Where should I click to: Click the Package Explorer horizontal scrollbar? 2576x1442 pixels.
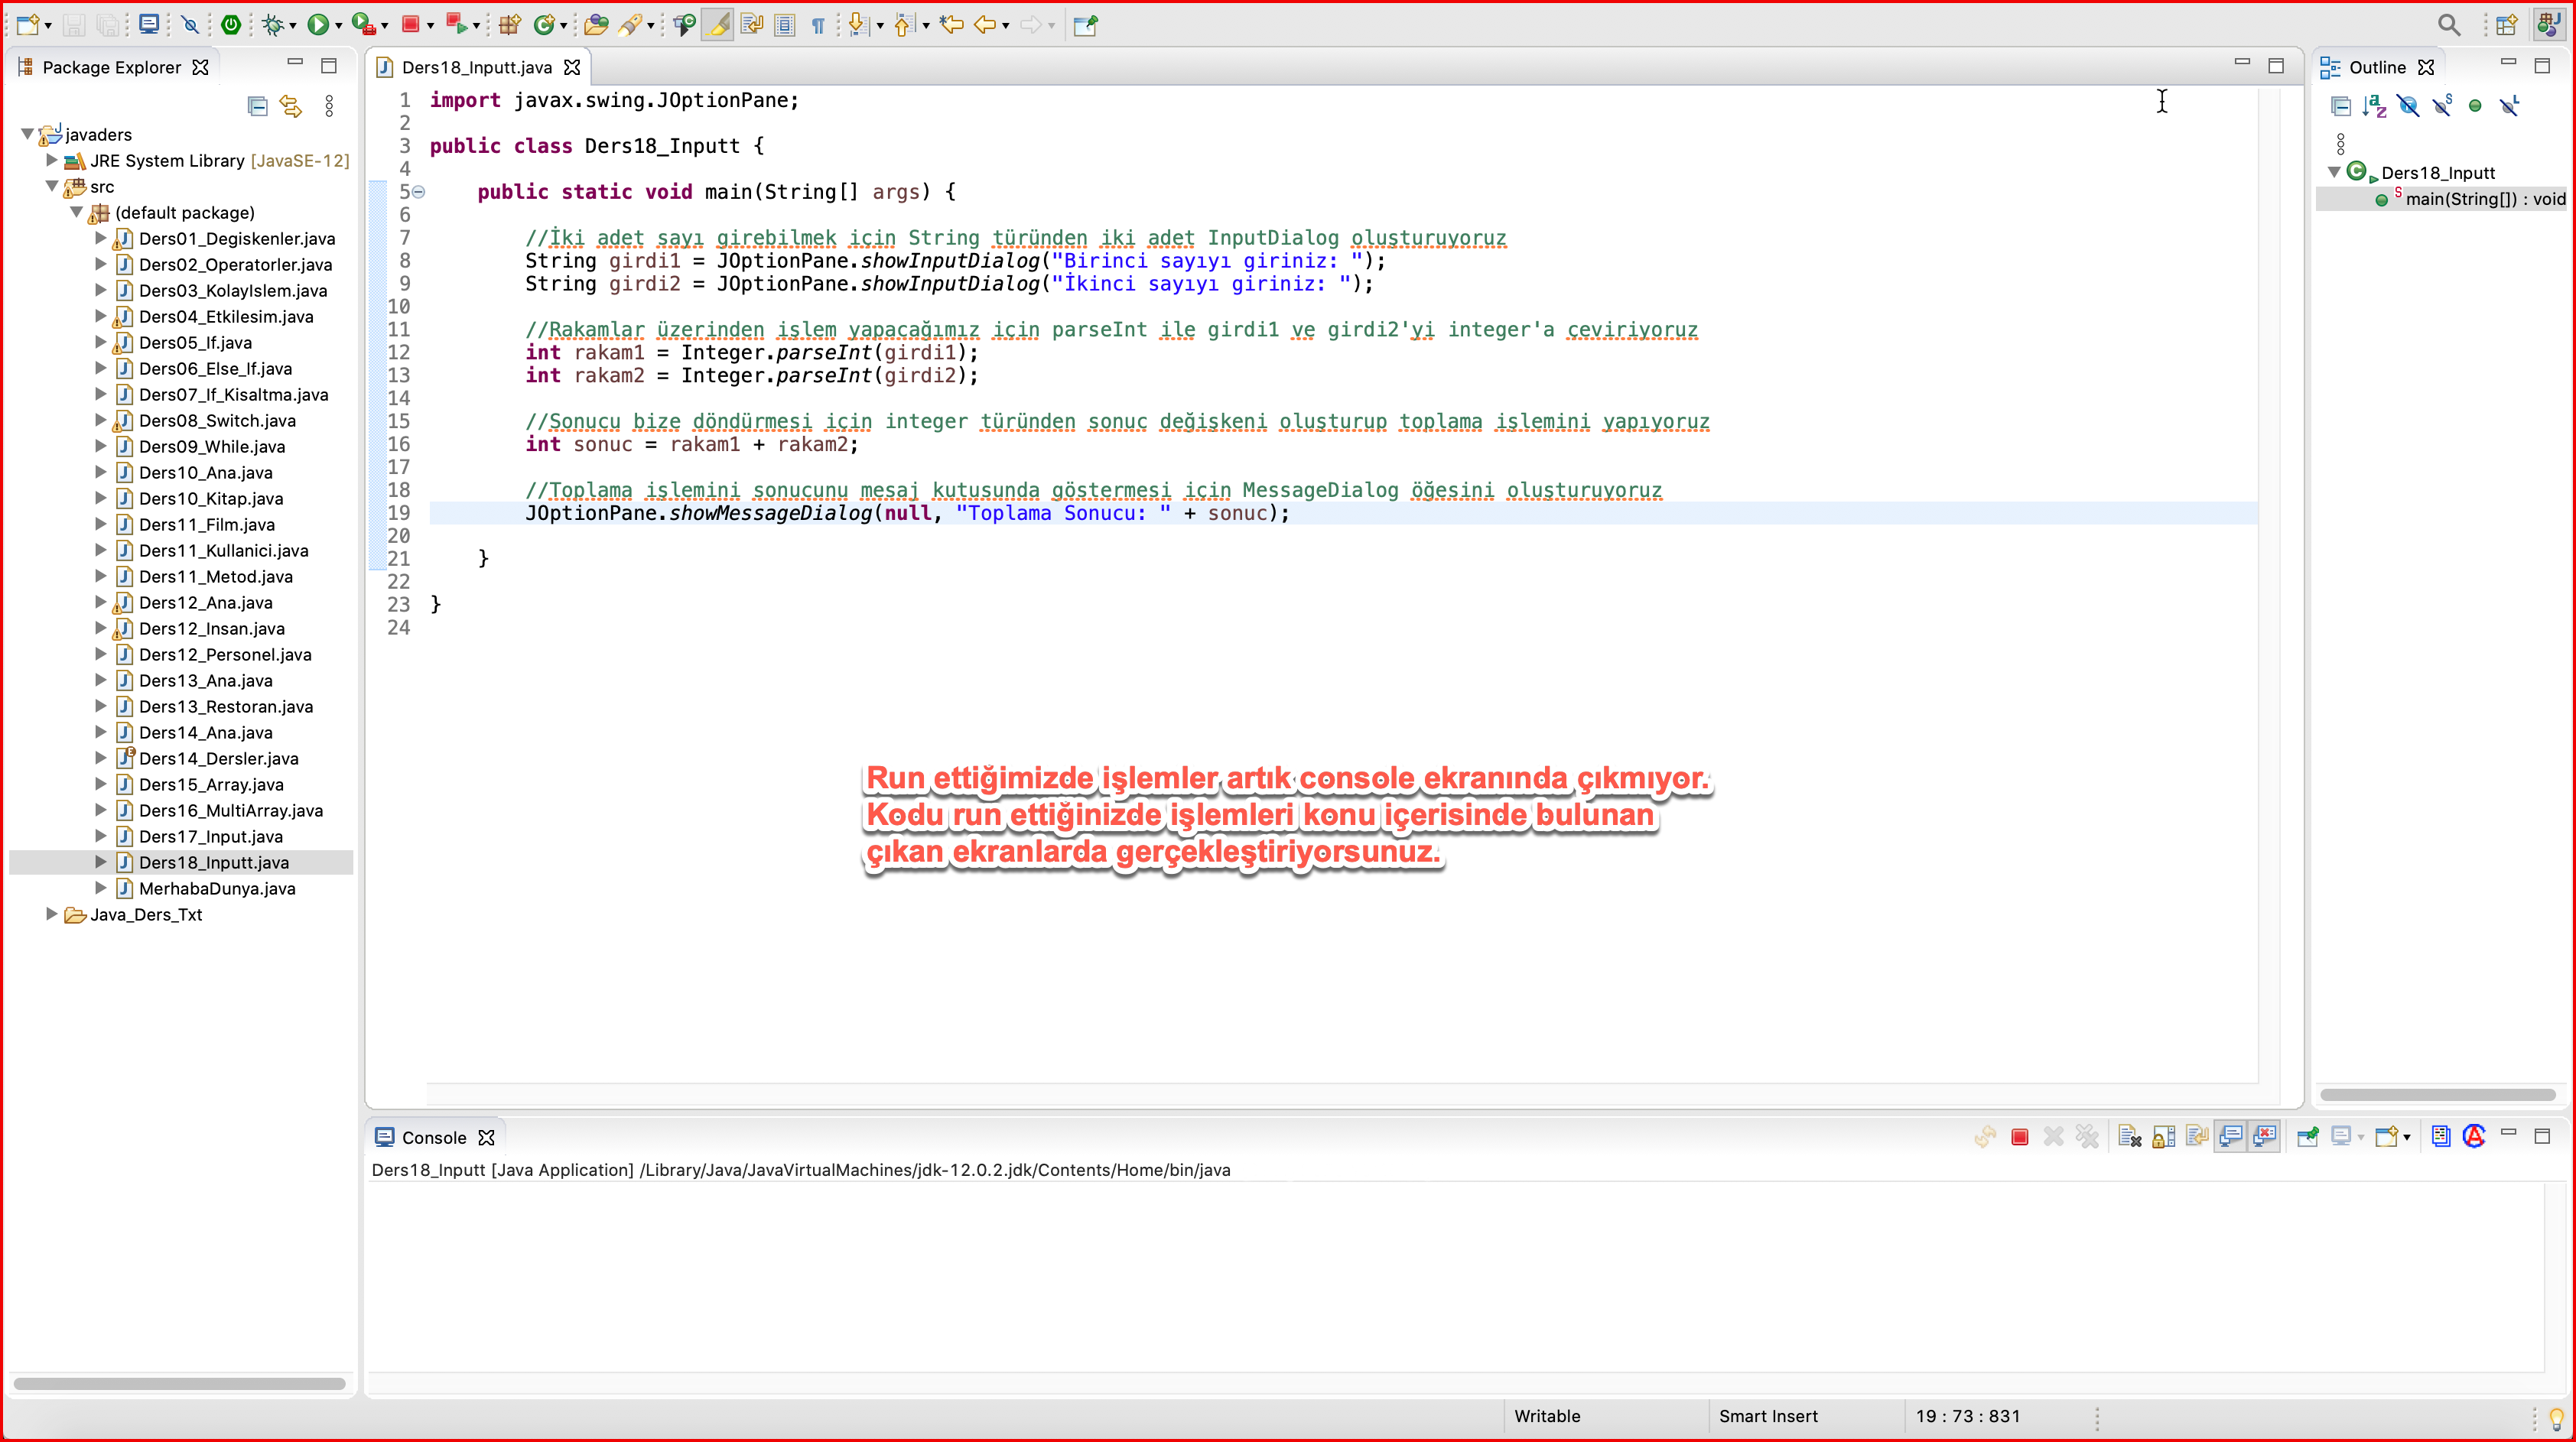pyautogui.click(x=179, y=1384)
